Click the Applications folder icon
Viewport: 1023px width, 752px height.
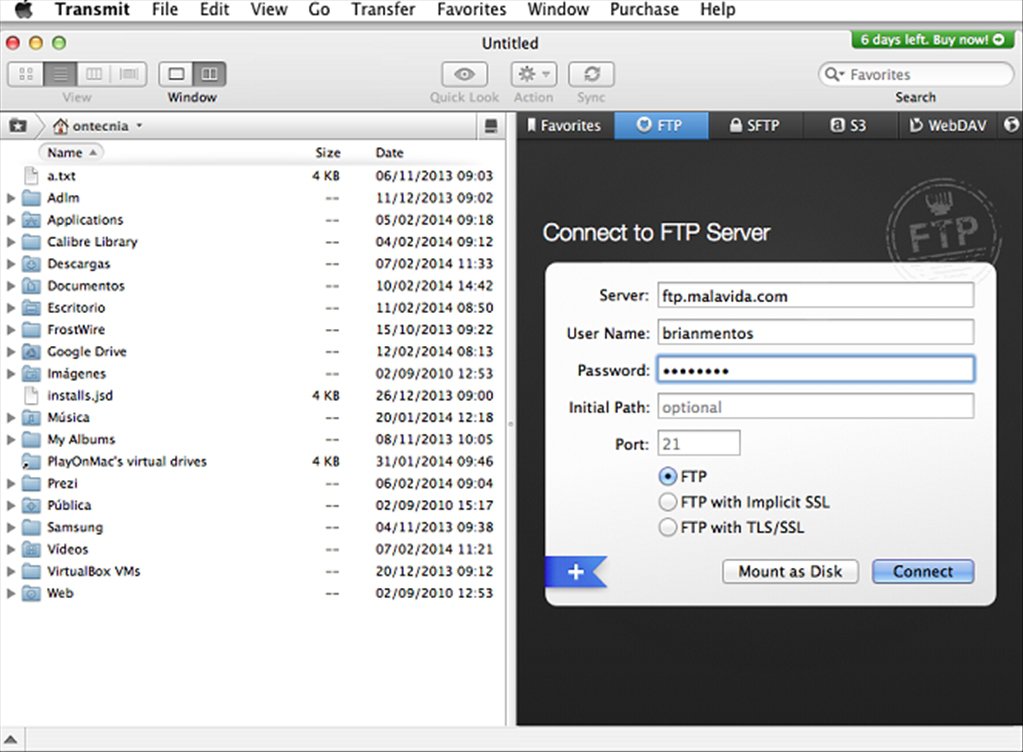pos(31,220)
